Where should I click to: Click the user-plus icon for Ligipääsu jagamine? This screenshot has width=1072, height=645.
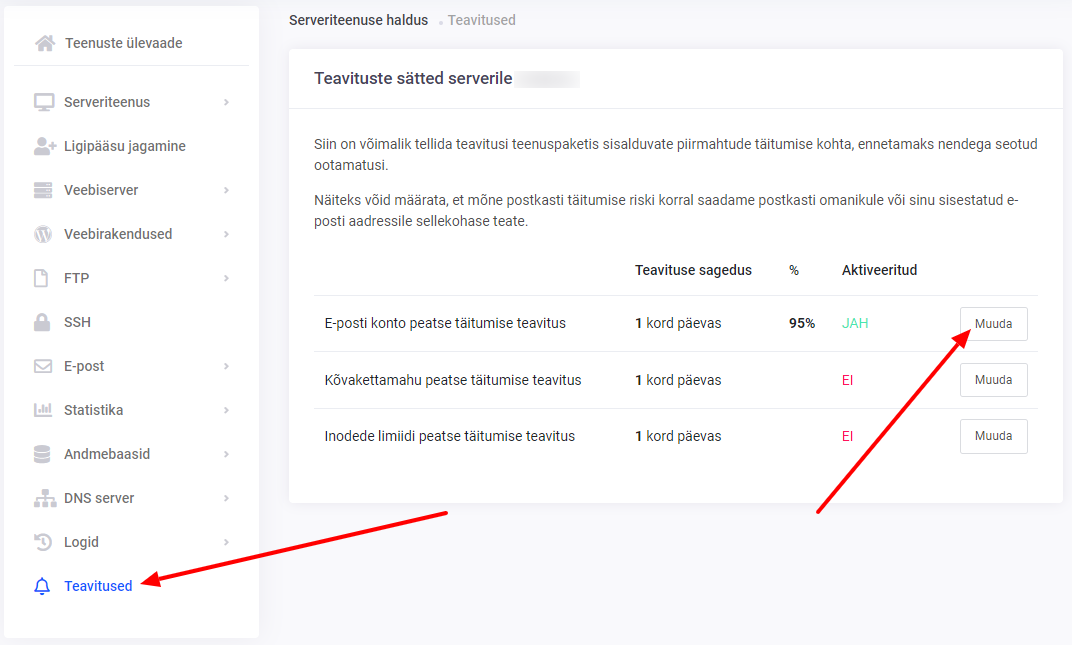point(44,146)
